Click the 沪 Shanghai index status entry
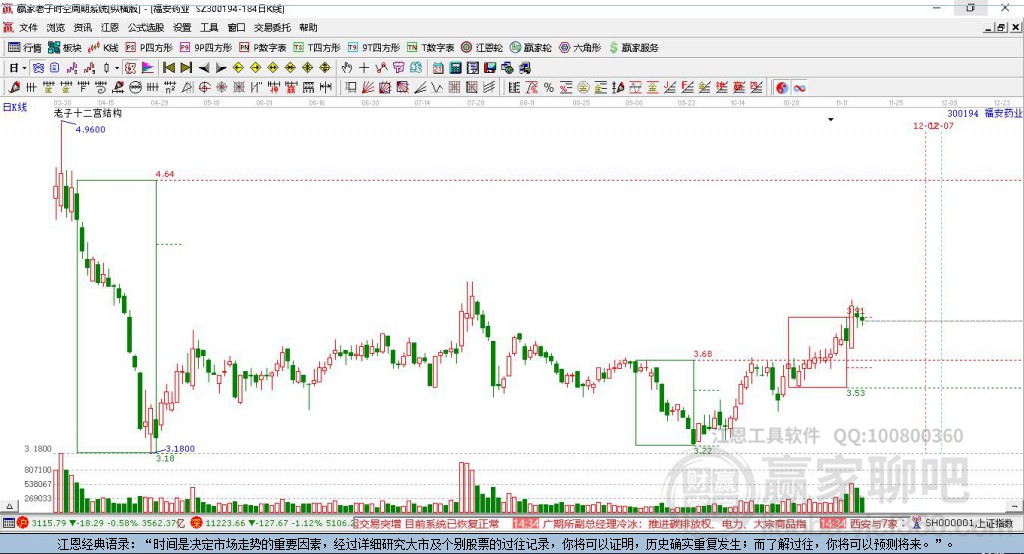 click(x=99, y=523)
